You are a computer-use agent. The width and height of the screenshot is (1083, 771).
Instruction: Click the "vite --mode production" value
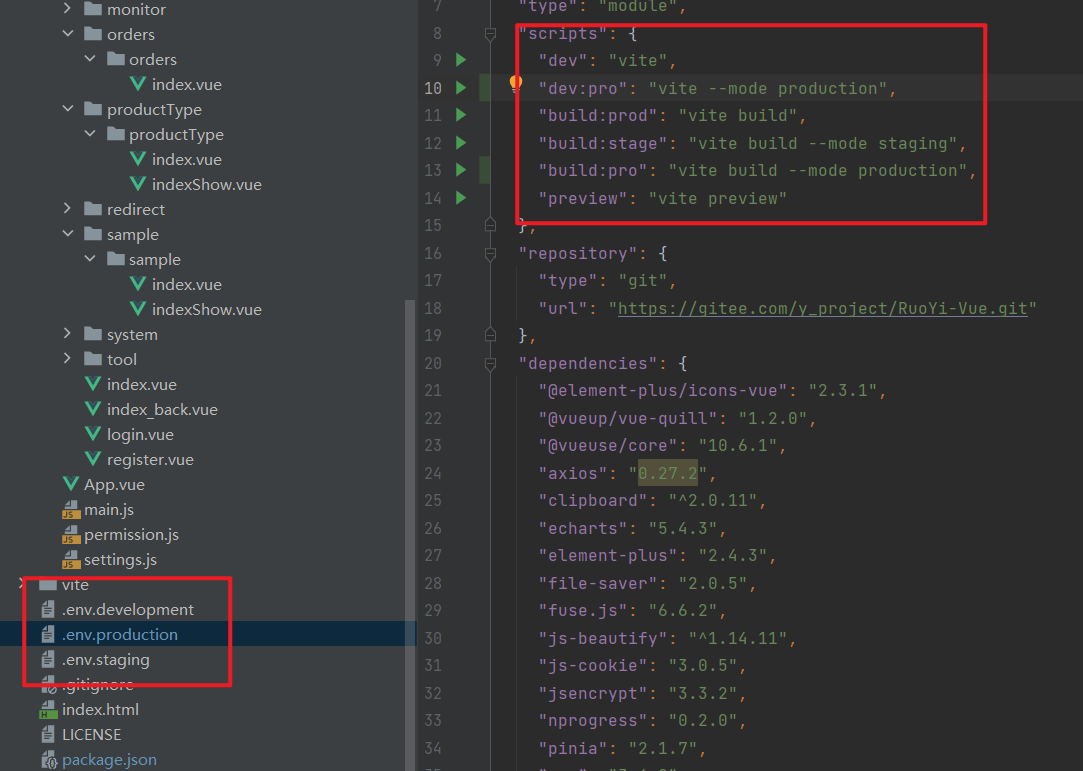coord(768,88)
